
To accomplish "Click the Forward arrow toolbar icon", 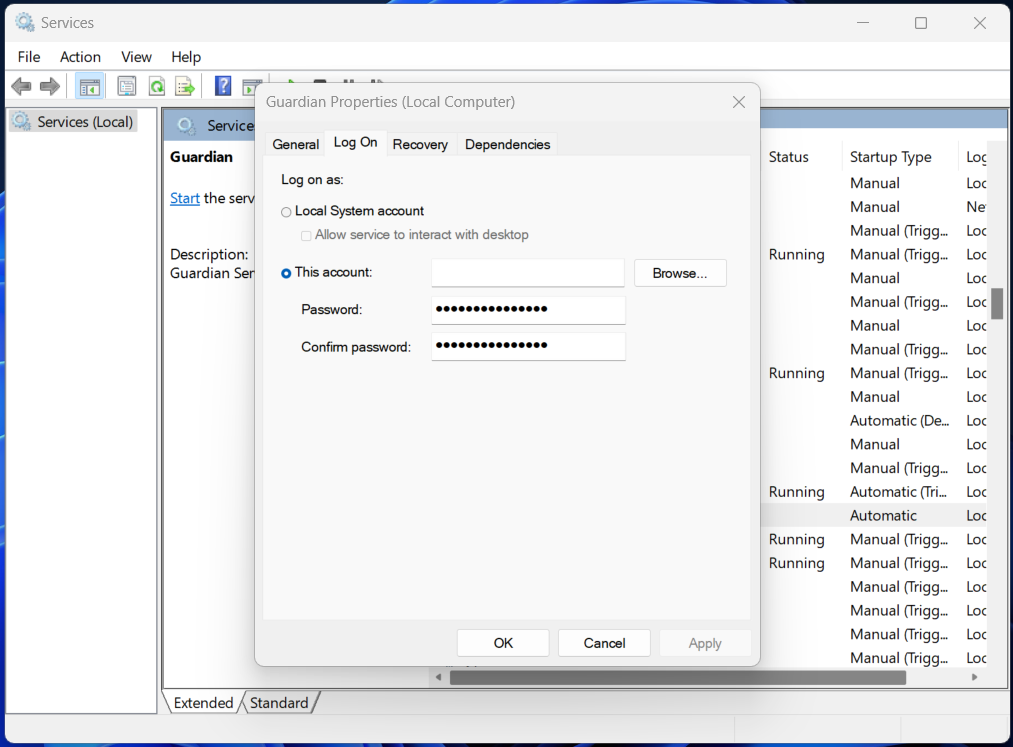I will (x=50, y=86).
